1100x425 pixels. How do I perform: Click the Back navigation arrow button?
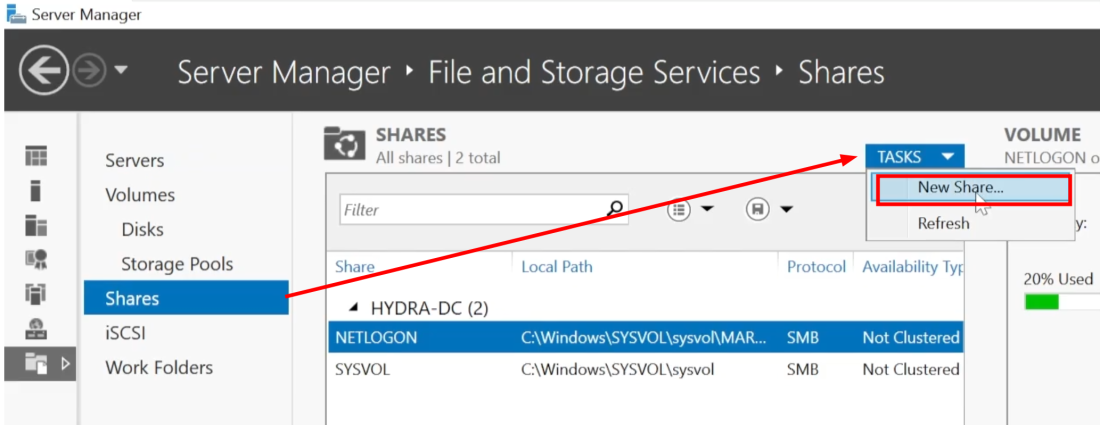(43, 71)
